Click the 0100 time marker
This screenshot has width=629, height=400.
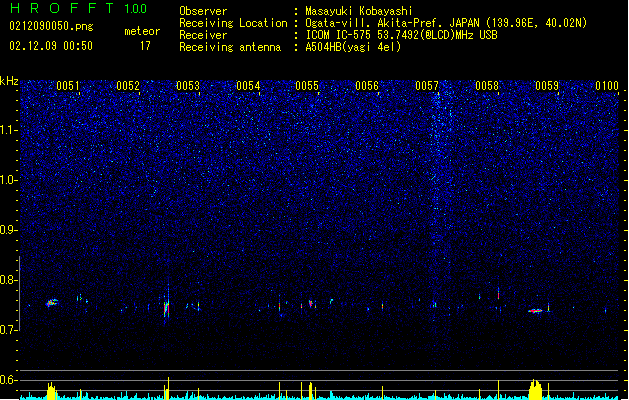[607, 85]
